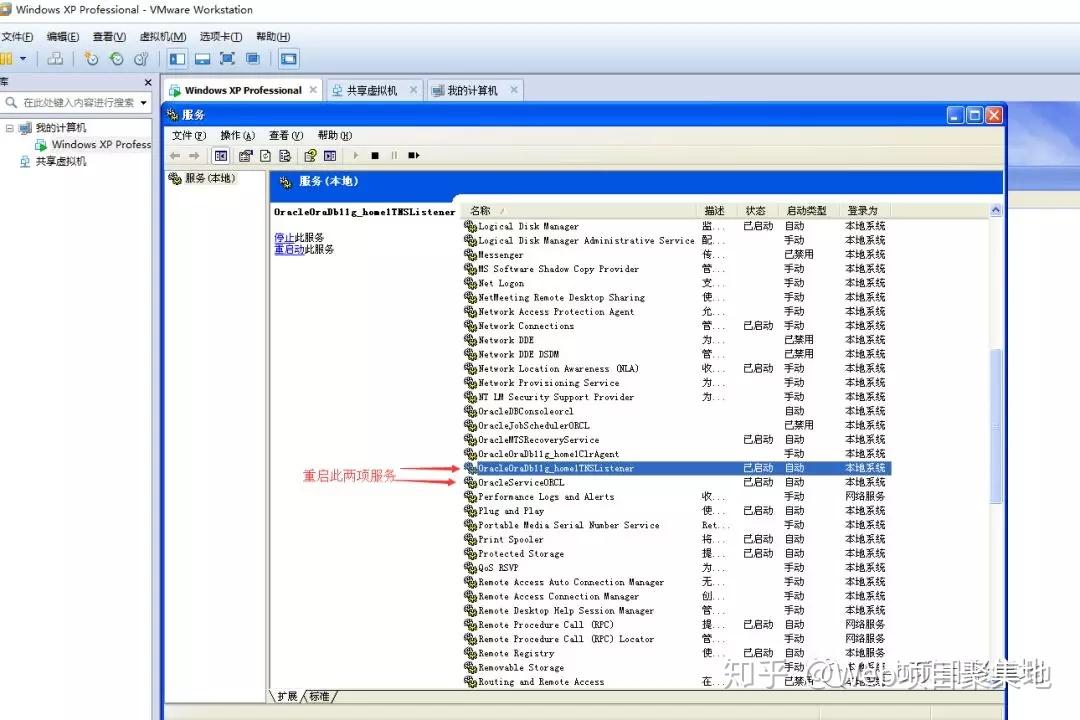Take a snapshot of the virtual machine
Viewport: 1080px width, 720px height.
point(91,59)
